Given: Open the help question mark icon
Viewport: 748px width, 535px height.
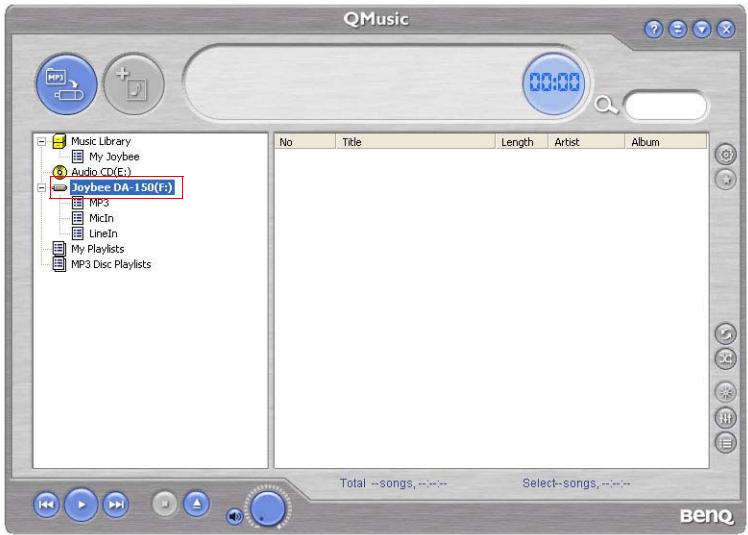Looking at the screenshot, I should [654, 29].
